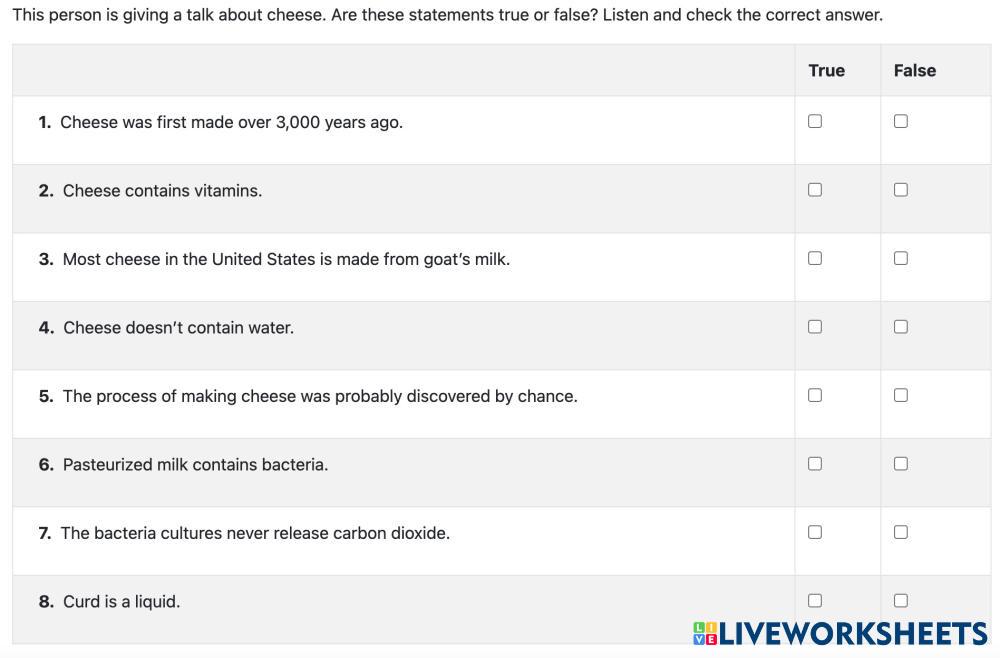This screenshot has width=1000, height=658.
Task: Select True for 'Cheese doesn't contain water'
Action: pos(815,327)
